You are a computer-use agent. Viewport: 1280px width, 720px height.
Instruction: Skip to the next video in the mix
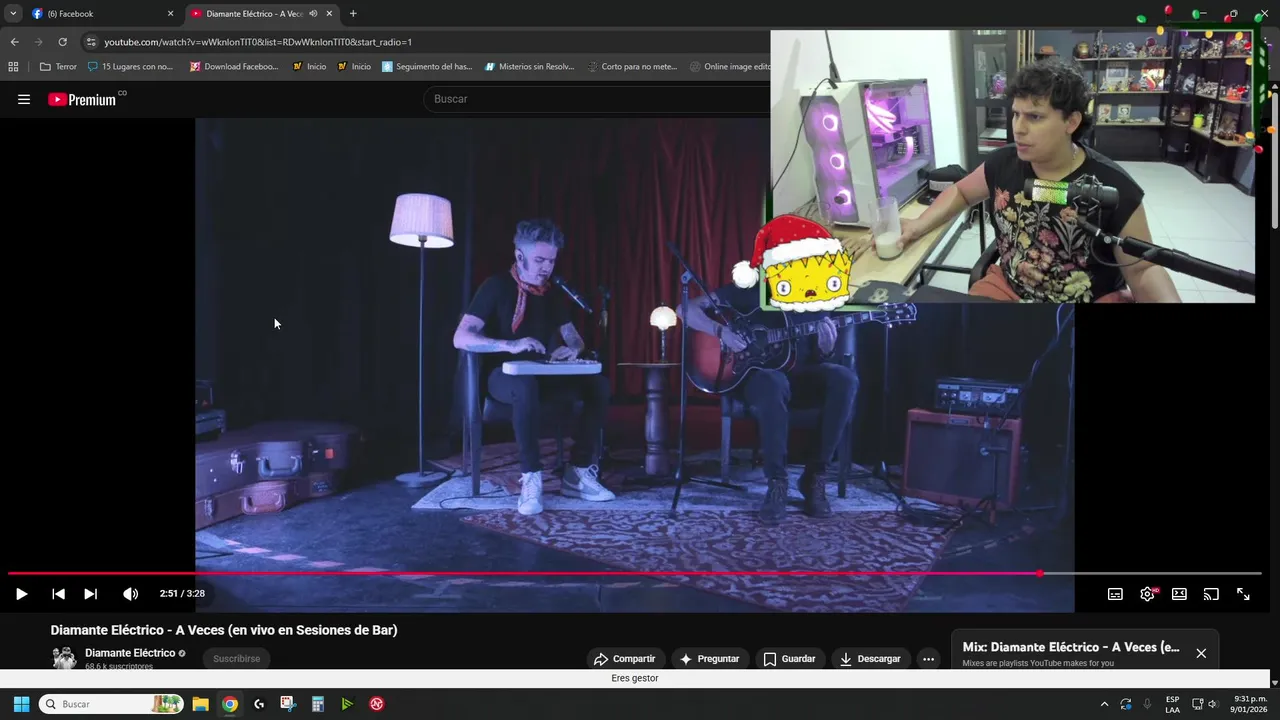(x=90, y=594)
